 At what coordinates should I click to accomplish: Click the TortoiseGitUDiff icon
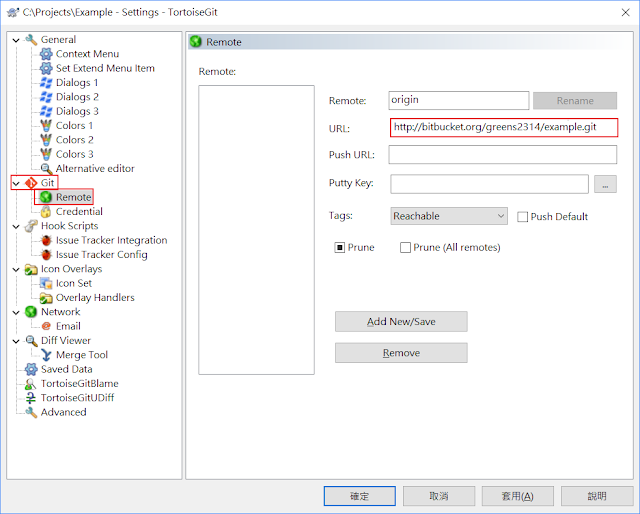[31, 398]
